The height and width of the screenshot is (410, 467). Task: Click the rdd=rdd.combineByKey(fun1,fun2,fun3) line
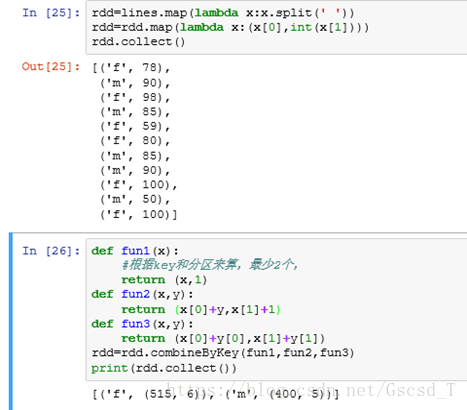tap(223, 353)
